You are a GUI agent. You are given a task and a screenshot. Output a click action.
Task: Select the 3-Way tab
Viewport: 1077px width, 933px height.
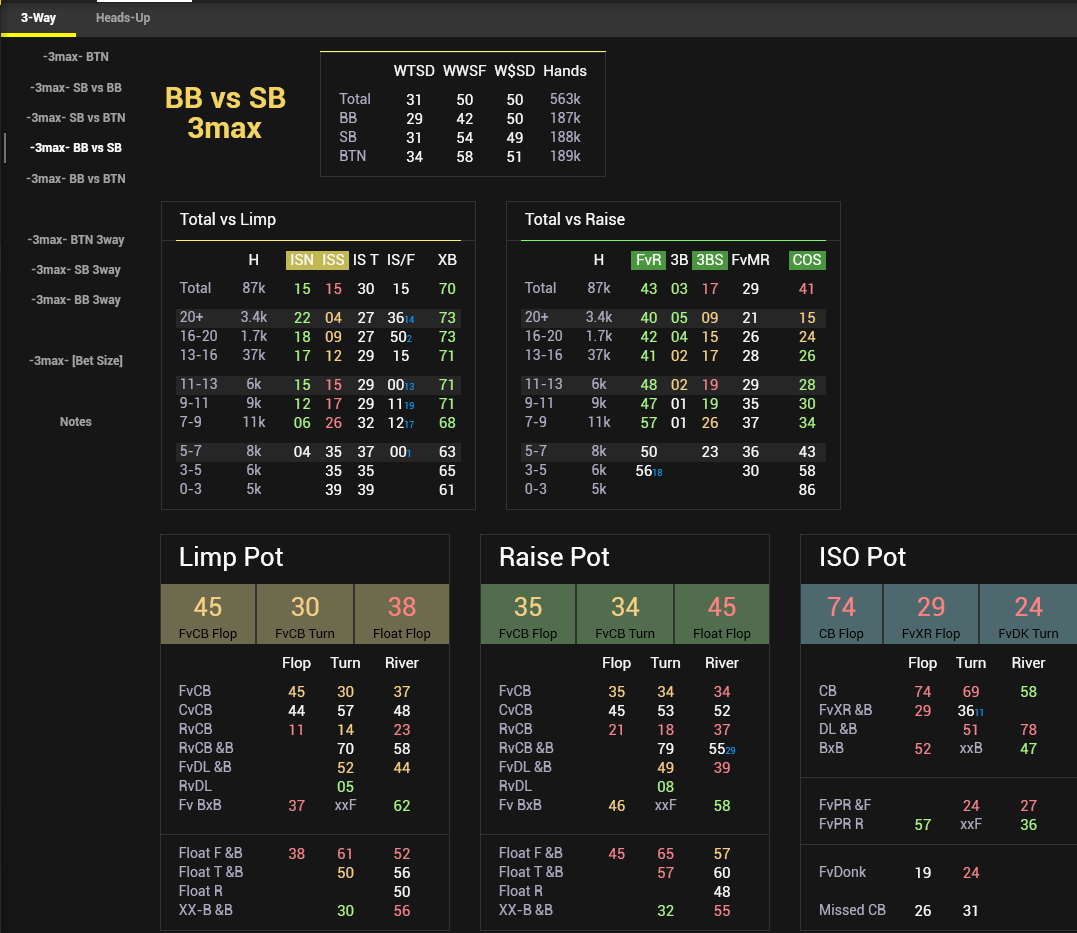[38, 18]
